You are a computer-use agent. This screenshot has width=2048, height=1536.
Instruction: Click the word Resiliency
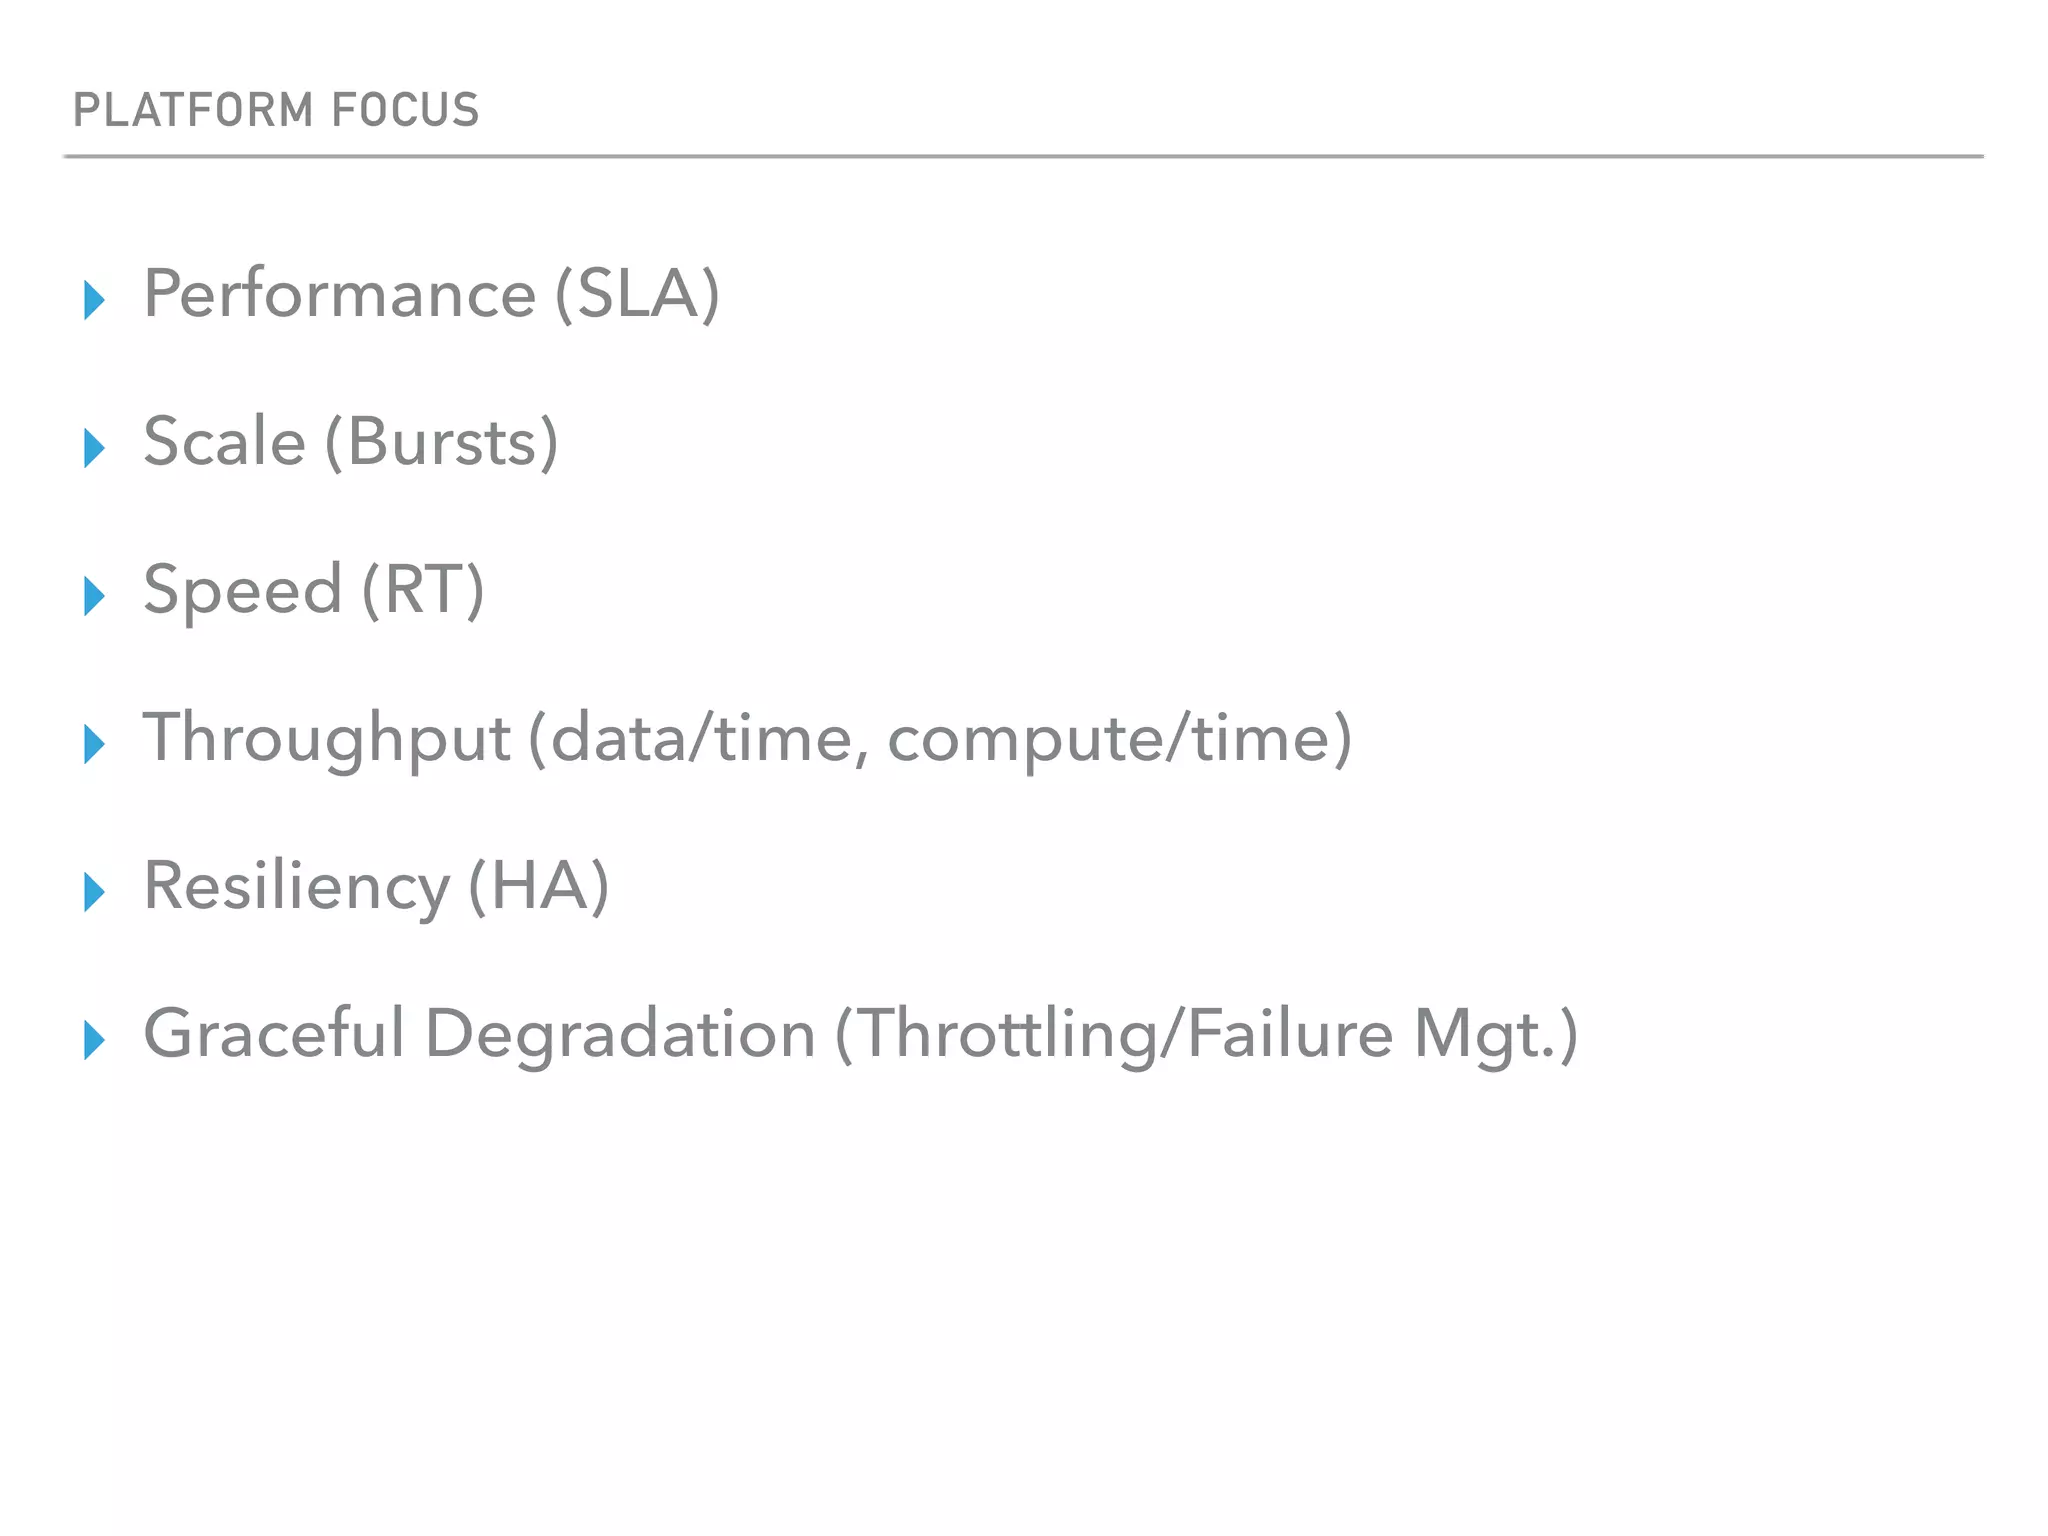point(297,887)
